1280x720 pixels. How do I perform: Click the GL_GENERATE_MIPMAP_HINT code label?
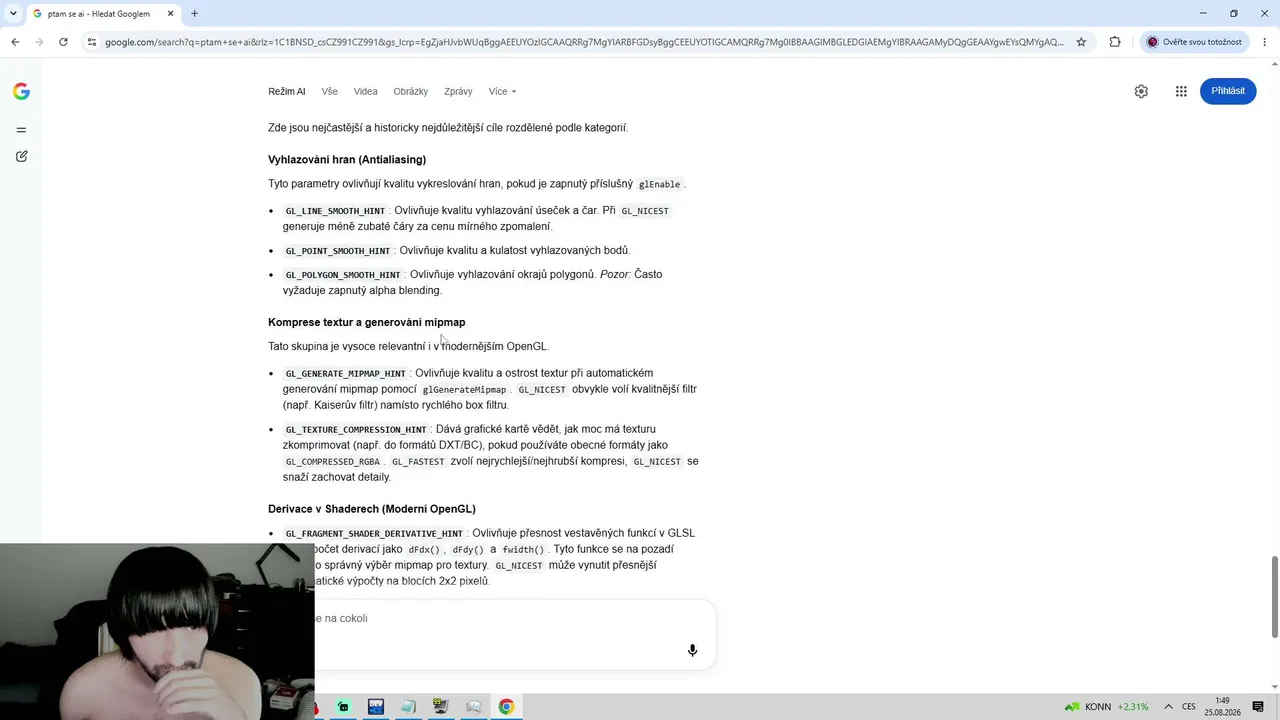(x=346, y=374)
